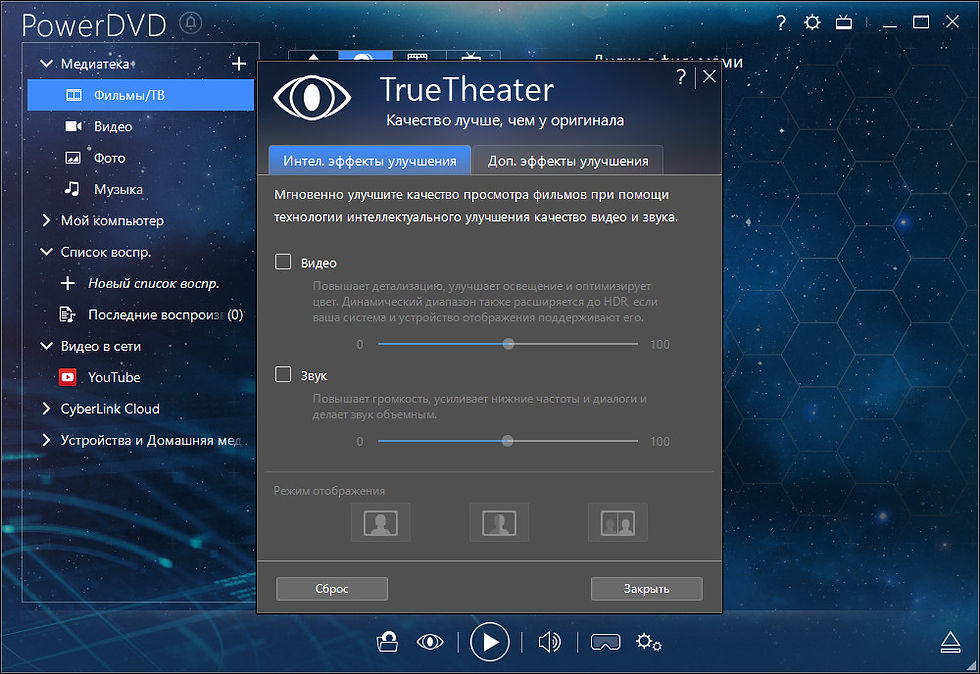Adjust the Звук enhancement level slider

coord(508,441)
